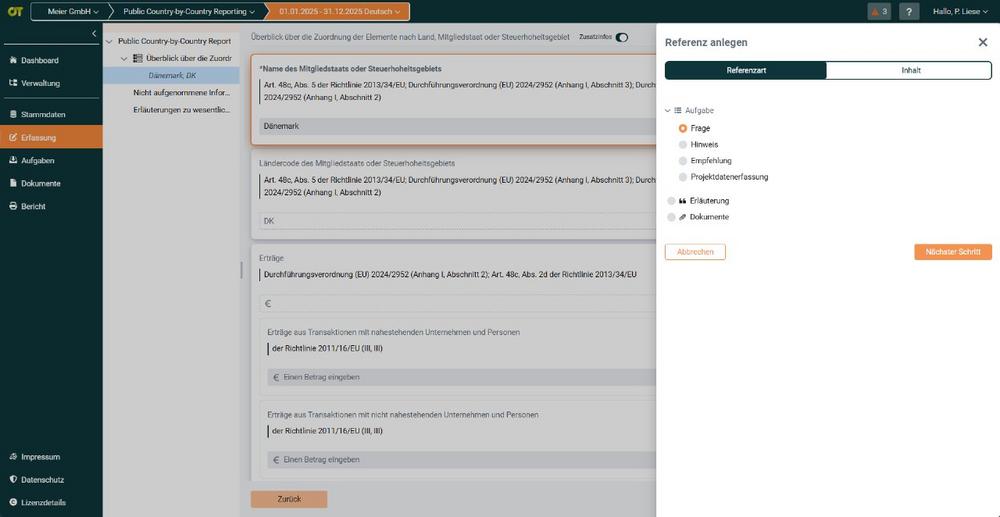Viewport: 1000px width, 517px height.
Task: Toggle the Zusatzinfos switch
Action: click(621, 37)
